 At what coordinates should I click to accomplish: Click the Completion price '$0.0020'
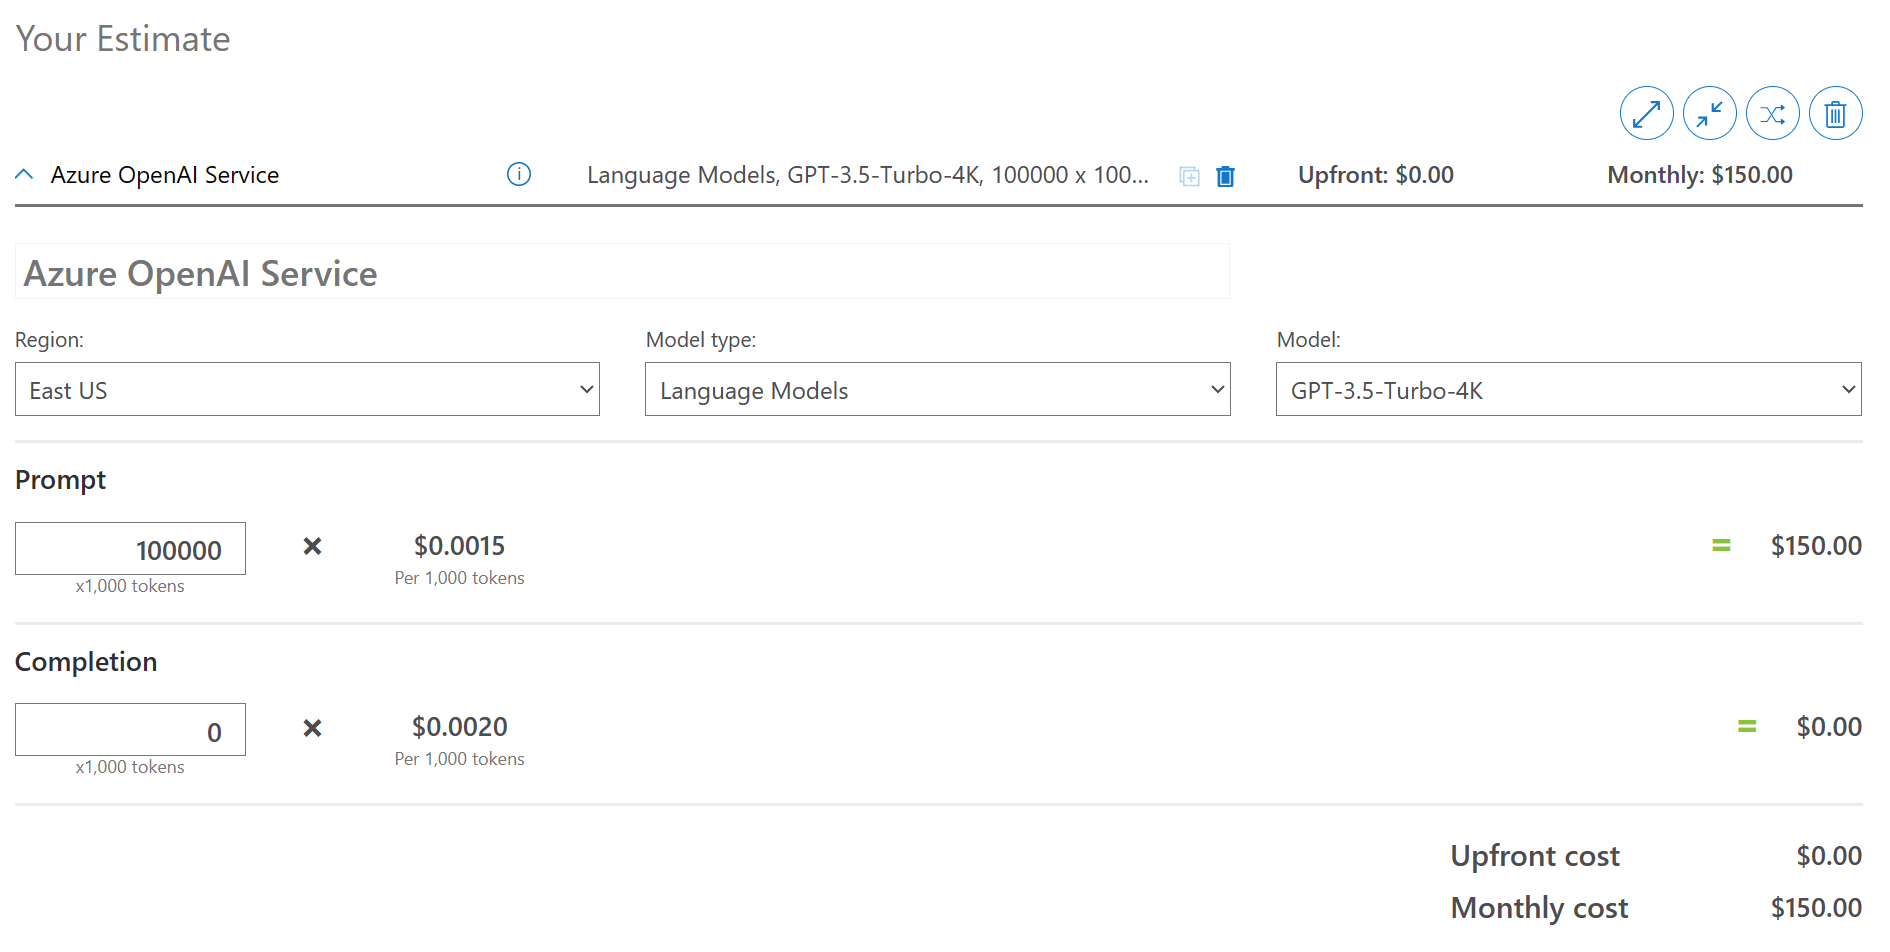(x=460, y=727)
